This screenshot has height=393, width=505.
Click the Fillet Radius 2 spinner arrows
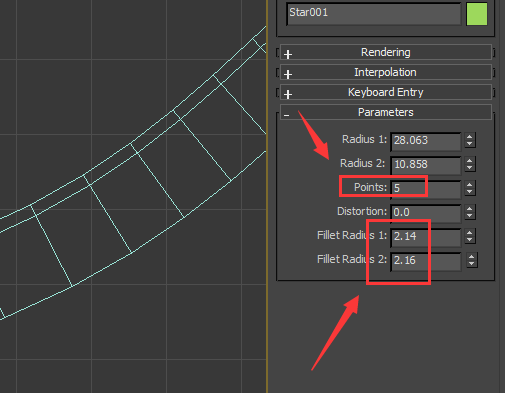(471, 260)
